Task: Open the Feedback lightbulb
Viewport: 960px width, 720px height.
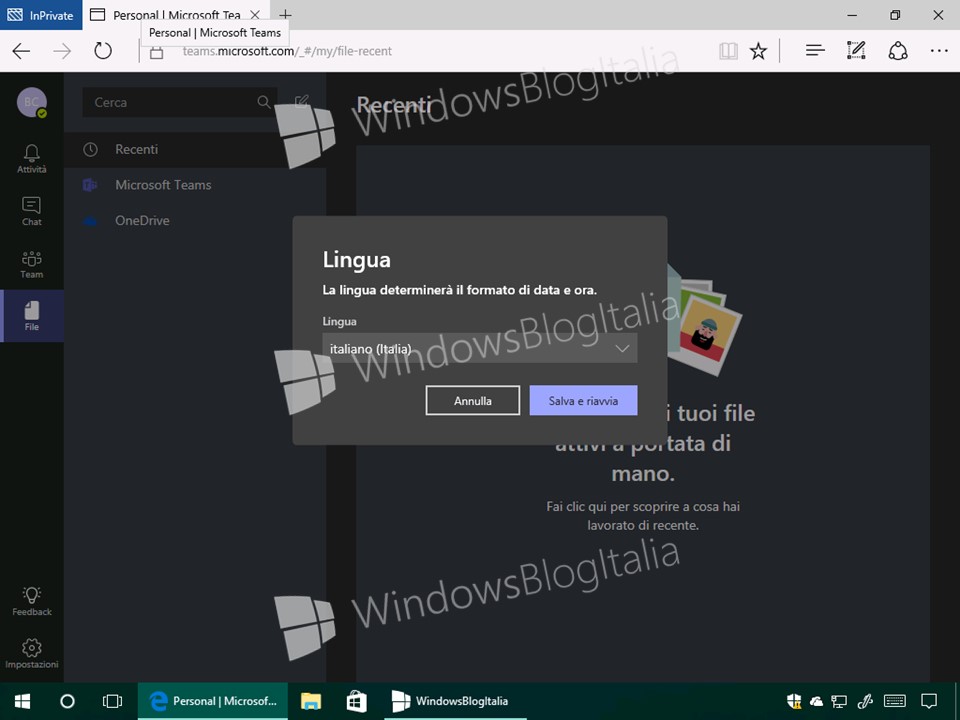Action: point(31,601)
